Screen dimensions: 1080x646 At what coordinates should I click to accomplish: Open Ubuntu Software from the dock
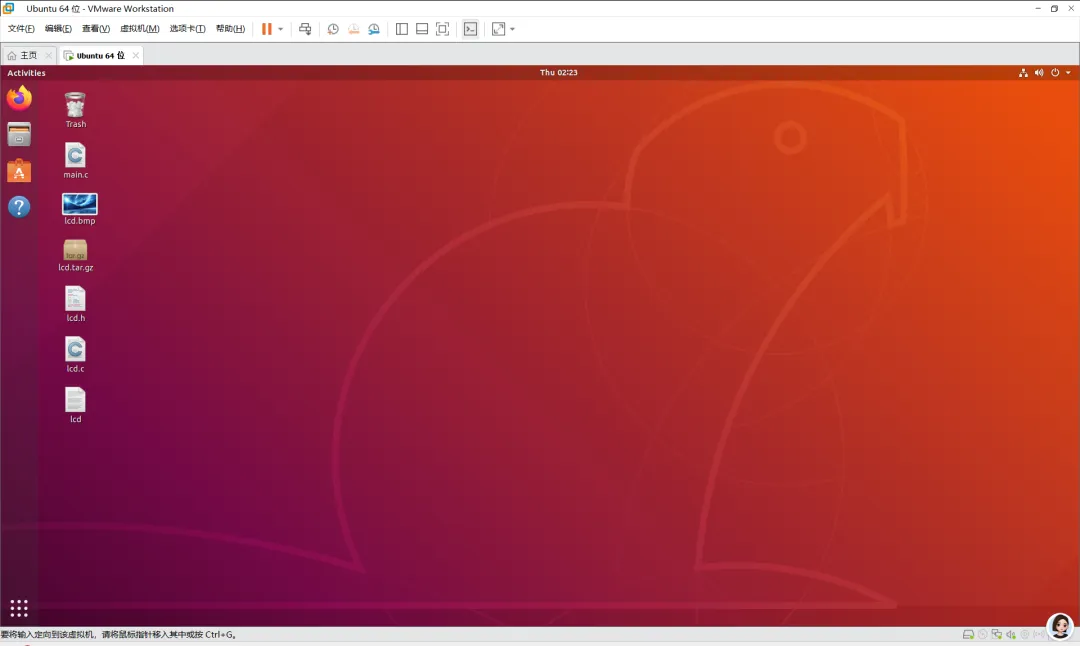pos(19,170)
